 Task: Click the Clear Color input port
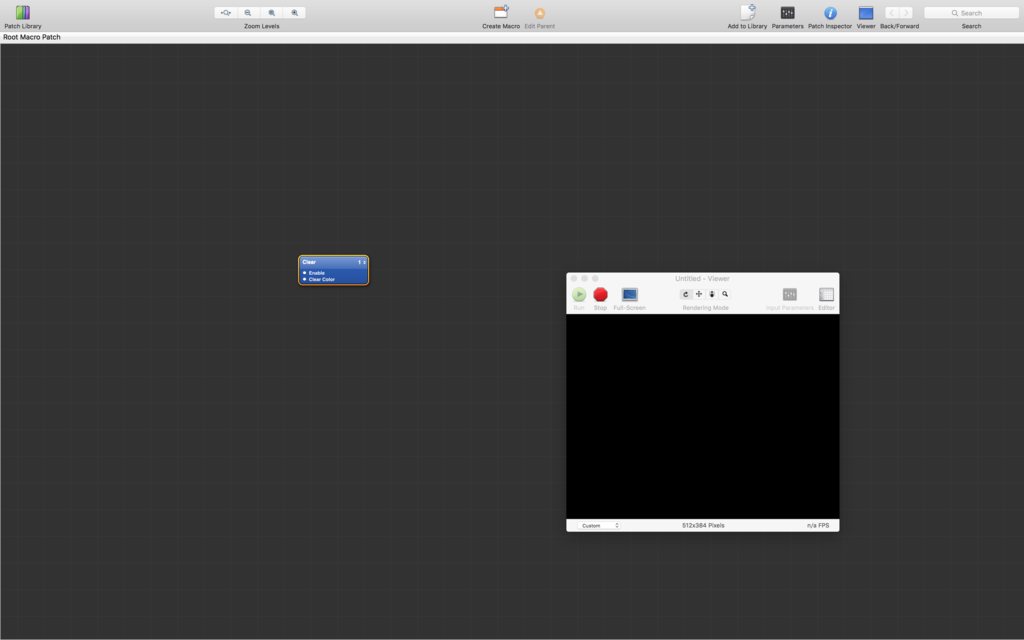click(x=305, y=279)
